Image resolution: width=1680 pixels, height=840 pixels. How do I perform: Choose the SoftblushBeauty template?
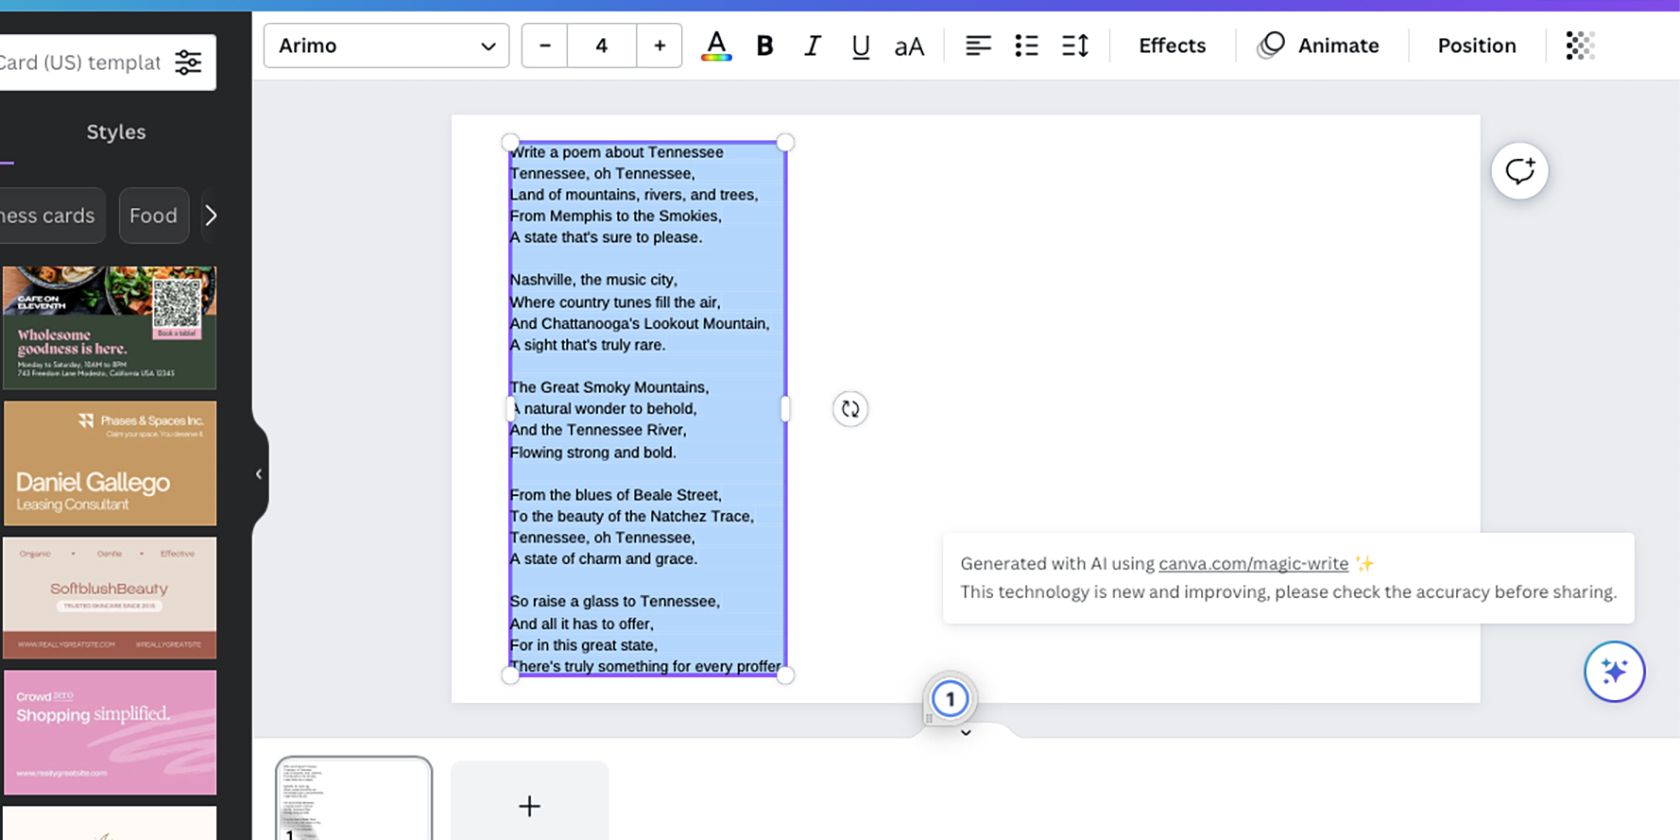click(109, 597)
